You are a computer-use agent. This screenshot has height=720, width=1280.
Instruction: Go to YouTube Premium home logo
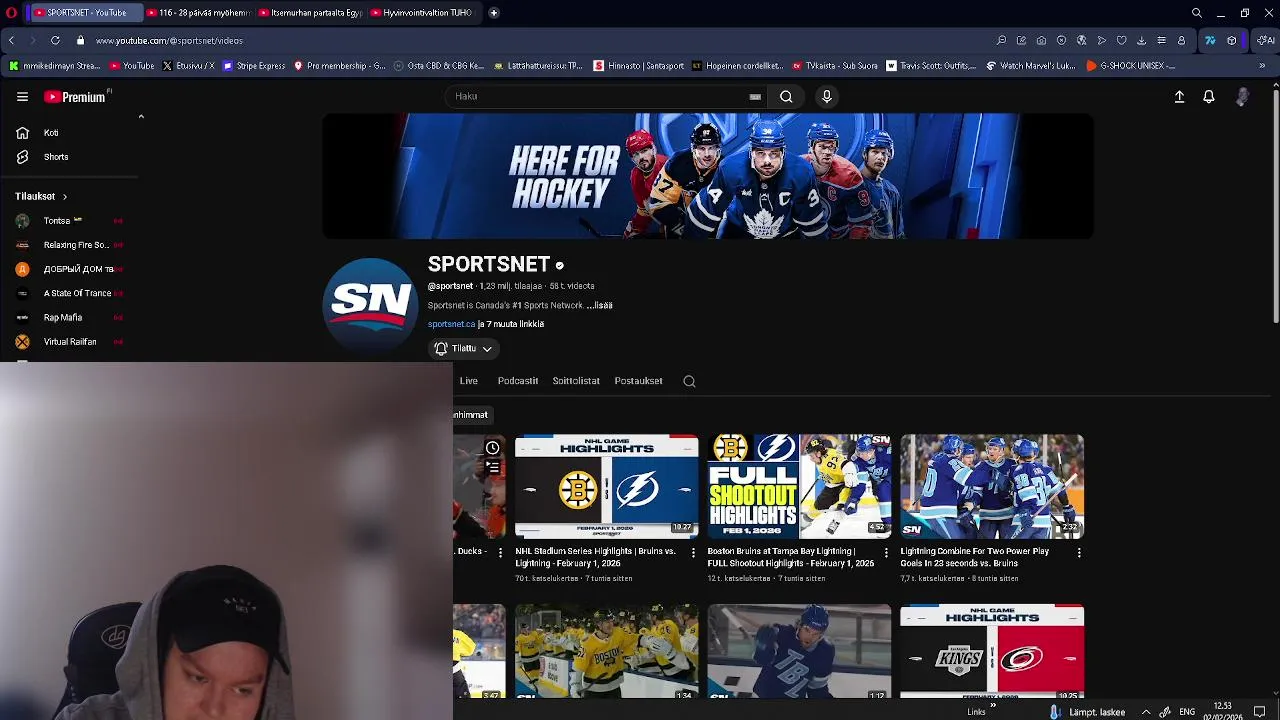pos(75,97)
